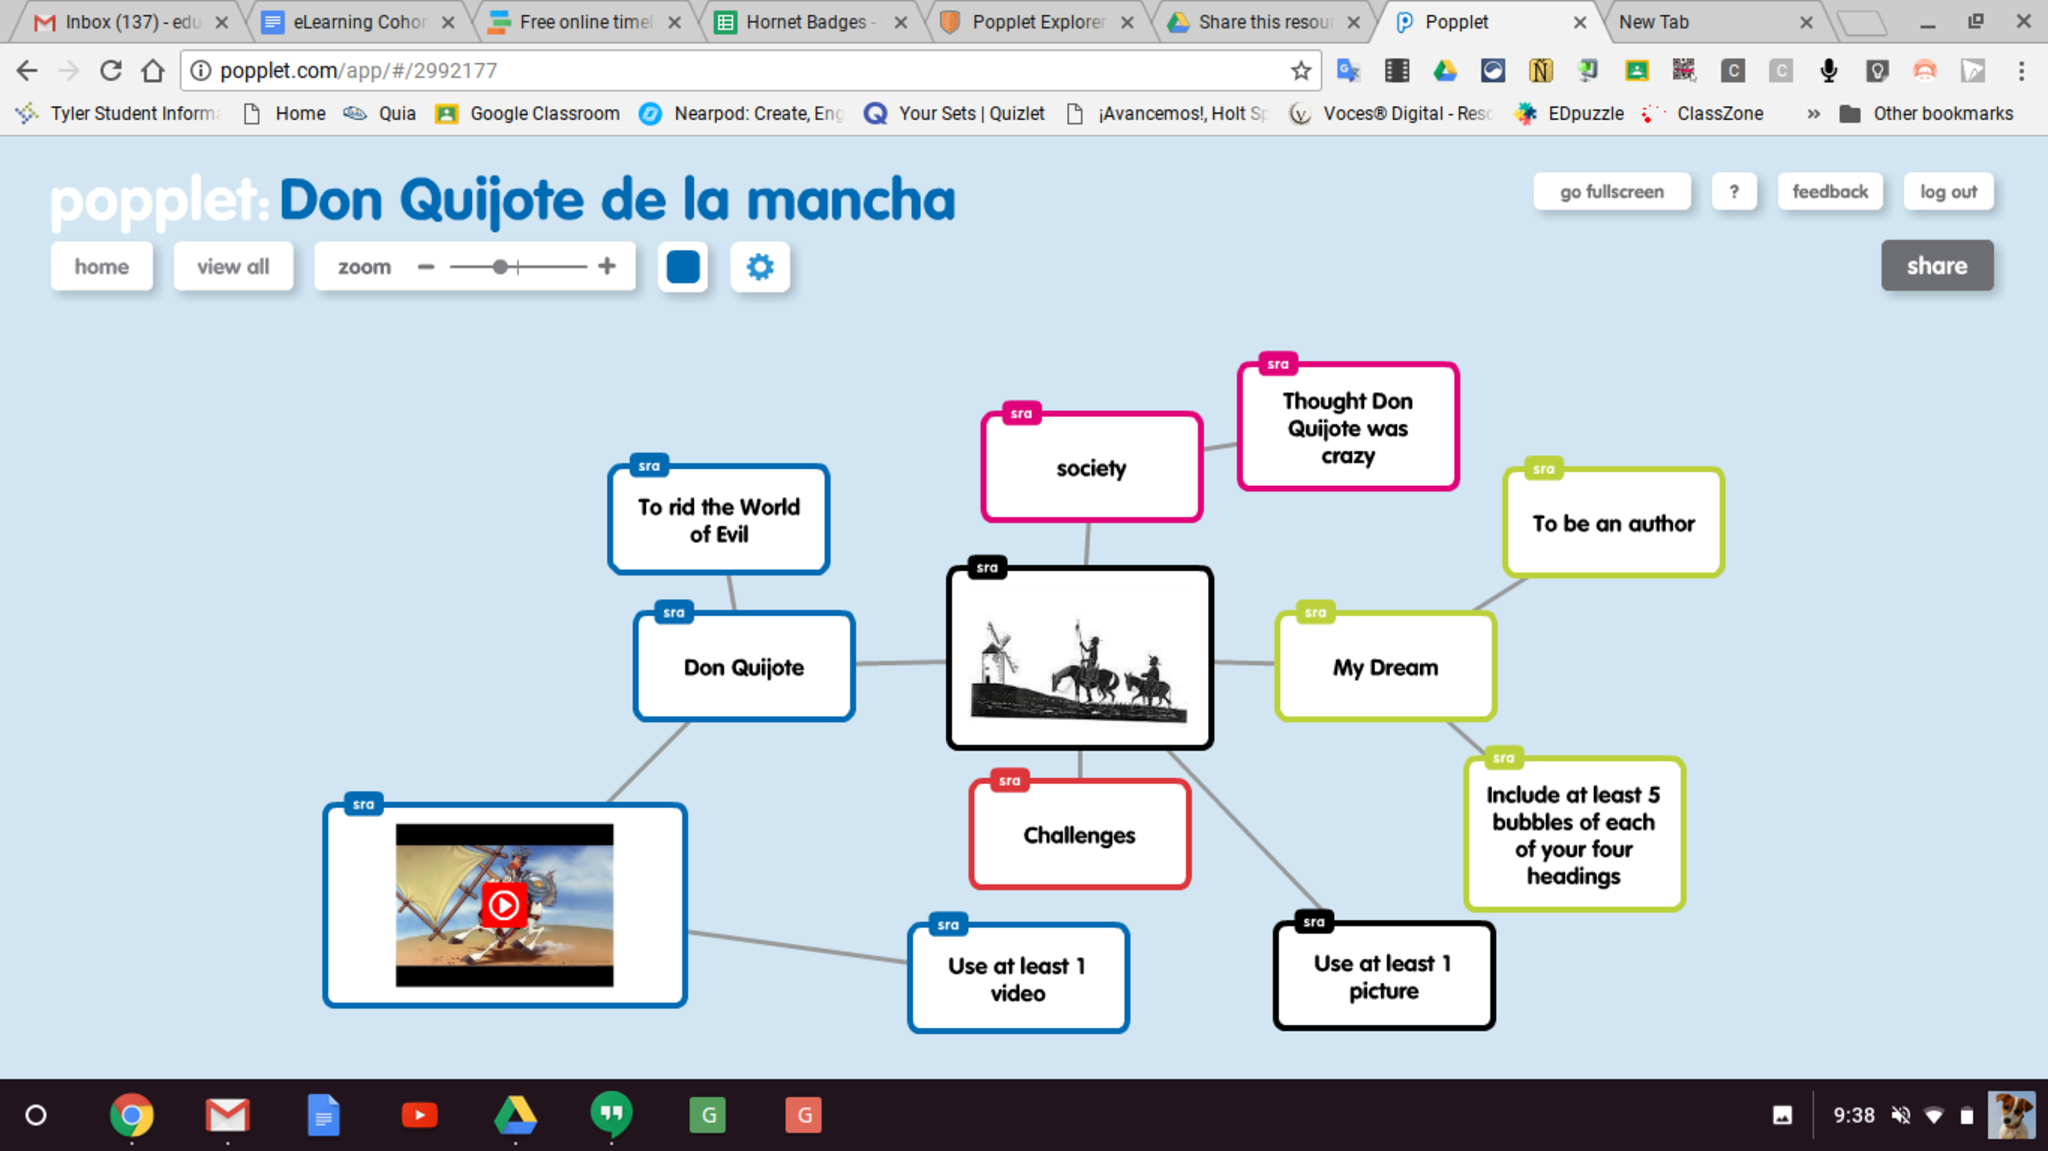Screen dimensions: 2048x1151
Task: Switch to the Hornet Badges tab
Action: tap(808, 22)
